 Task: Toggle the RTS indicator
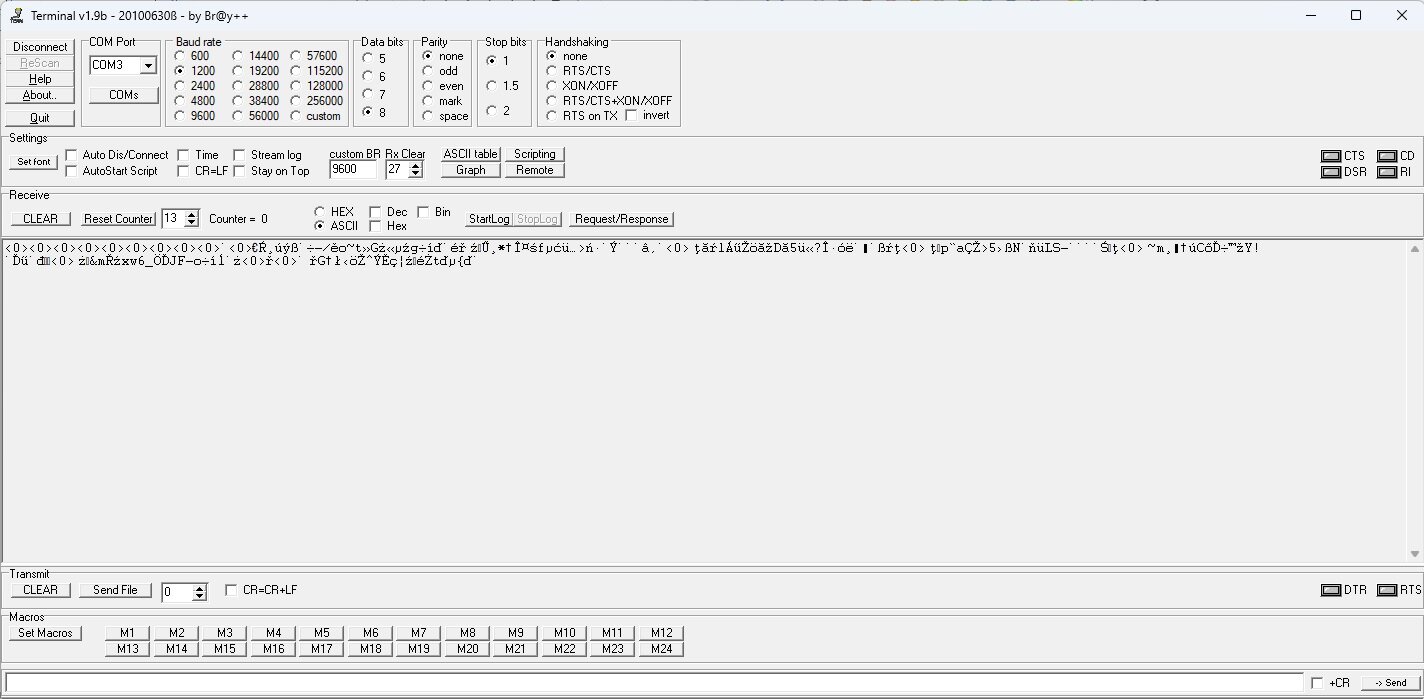1386,590
